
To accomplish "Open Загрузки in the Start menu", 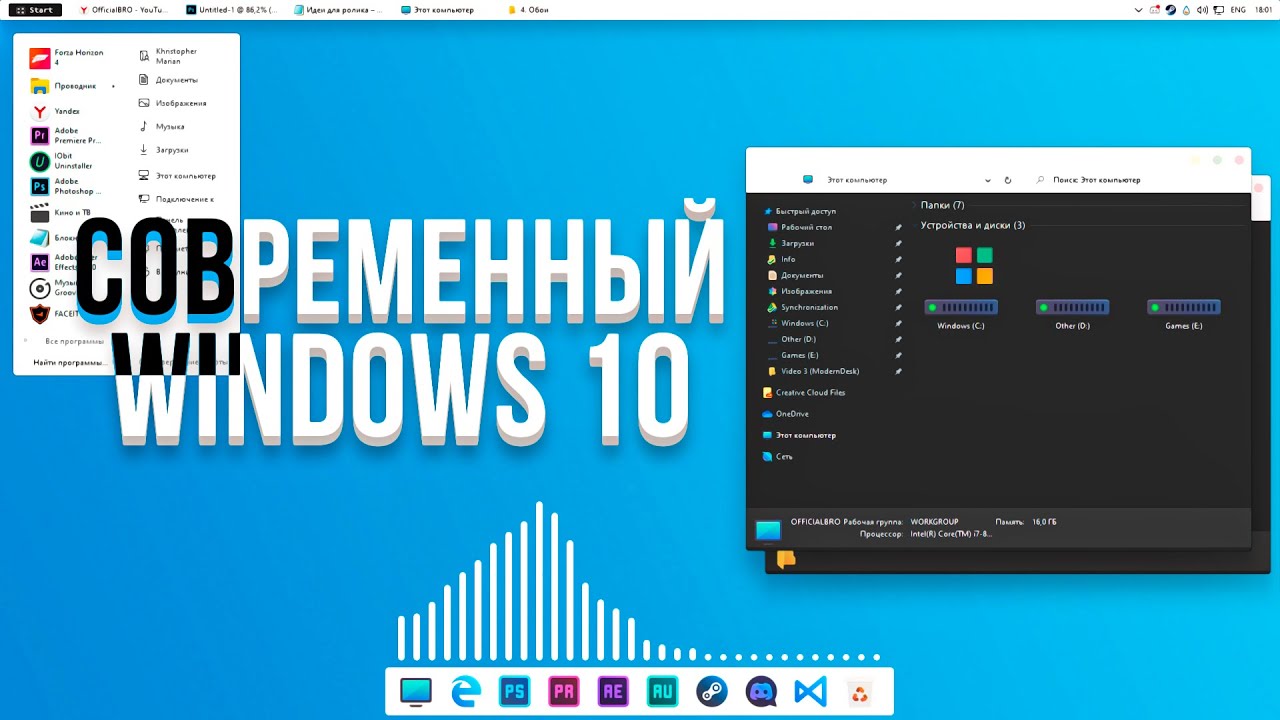I will point(164,150).
